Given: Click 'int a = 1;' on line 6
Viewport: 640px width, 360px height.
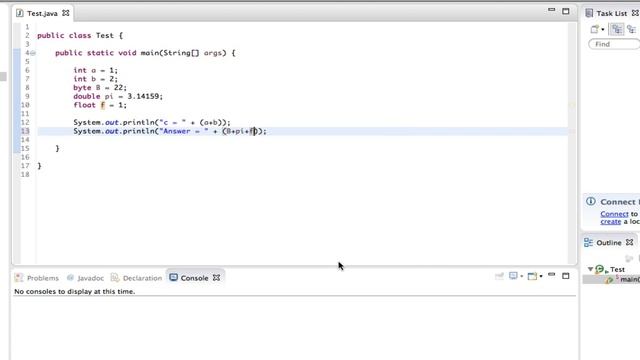Looking at the screenshot, I should [x=96, y=70].
